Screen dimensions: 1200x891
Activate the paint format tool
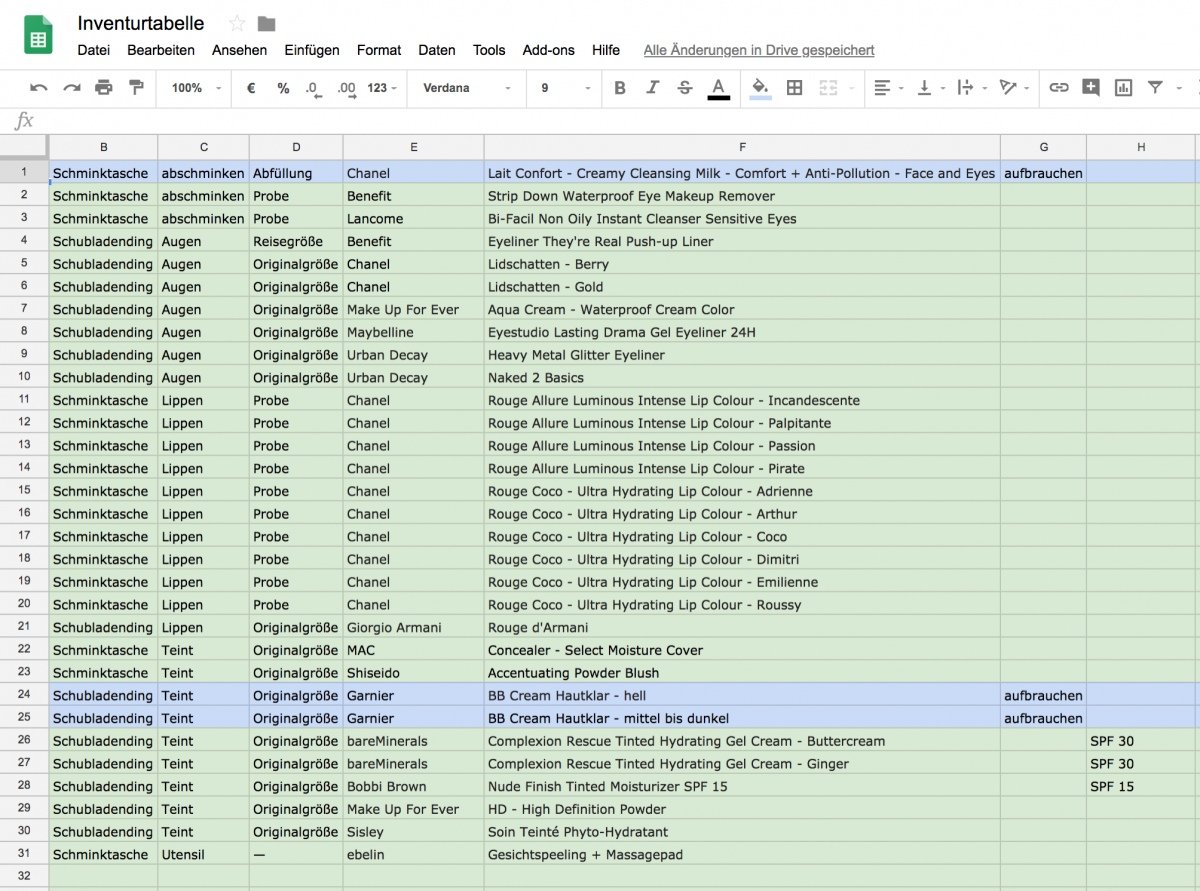point(136,88)
